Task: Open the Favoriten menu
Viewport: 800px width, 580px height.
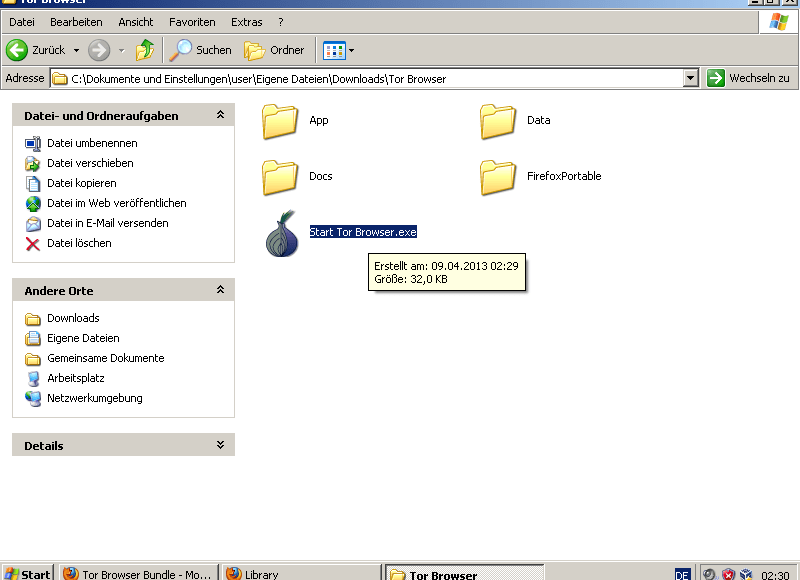Action: point(192,22)
